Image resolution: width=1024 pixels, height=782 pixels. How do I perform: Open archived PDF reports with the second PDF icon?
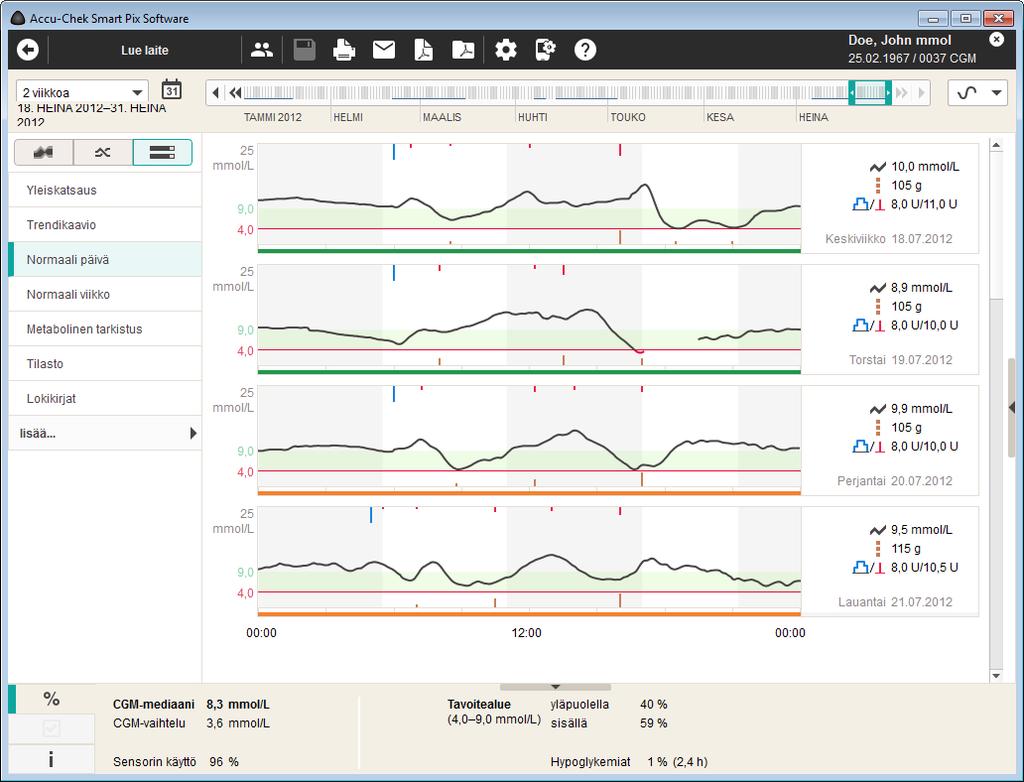463,50
